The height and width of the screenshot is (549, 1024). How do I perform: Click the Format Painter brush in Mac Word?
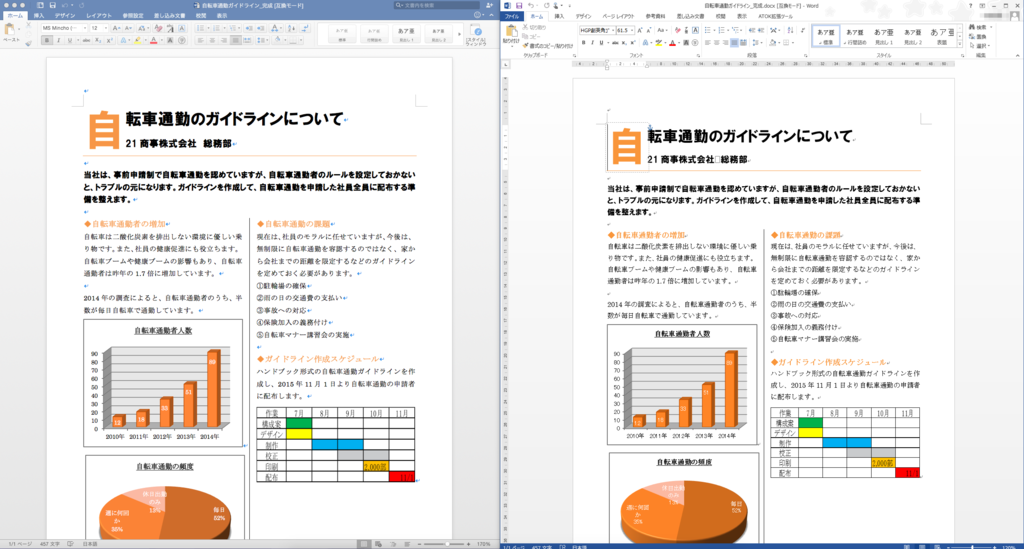pyautogui.click(x=28, y=43)
